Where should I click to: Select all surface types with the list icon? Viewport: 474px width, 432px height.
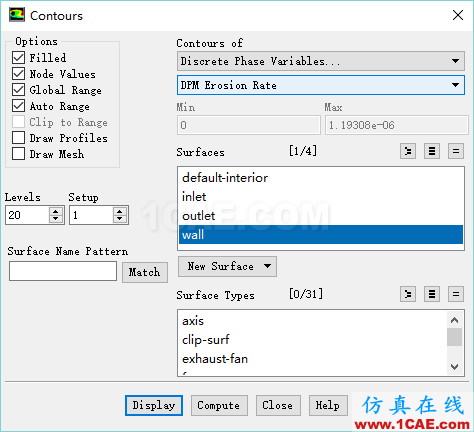[x=432, y=294]
